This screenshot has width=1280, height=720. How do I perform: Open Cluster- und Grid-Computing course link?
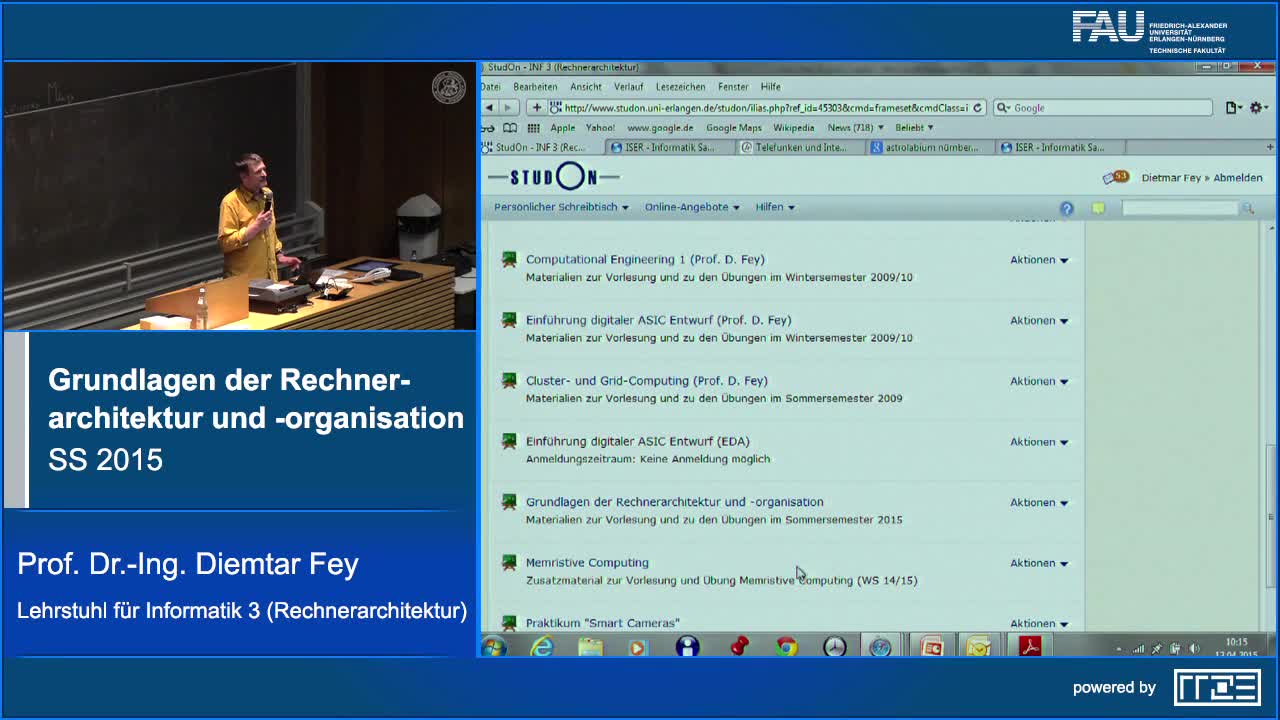pyautogui.click(x=646, y=381)
